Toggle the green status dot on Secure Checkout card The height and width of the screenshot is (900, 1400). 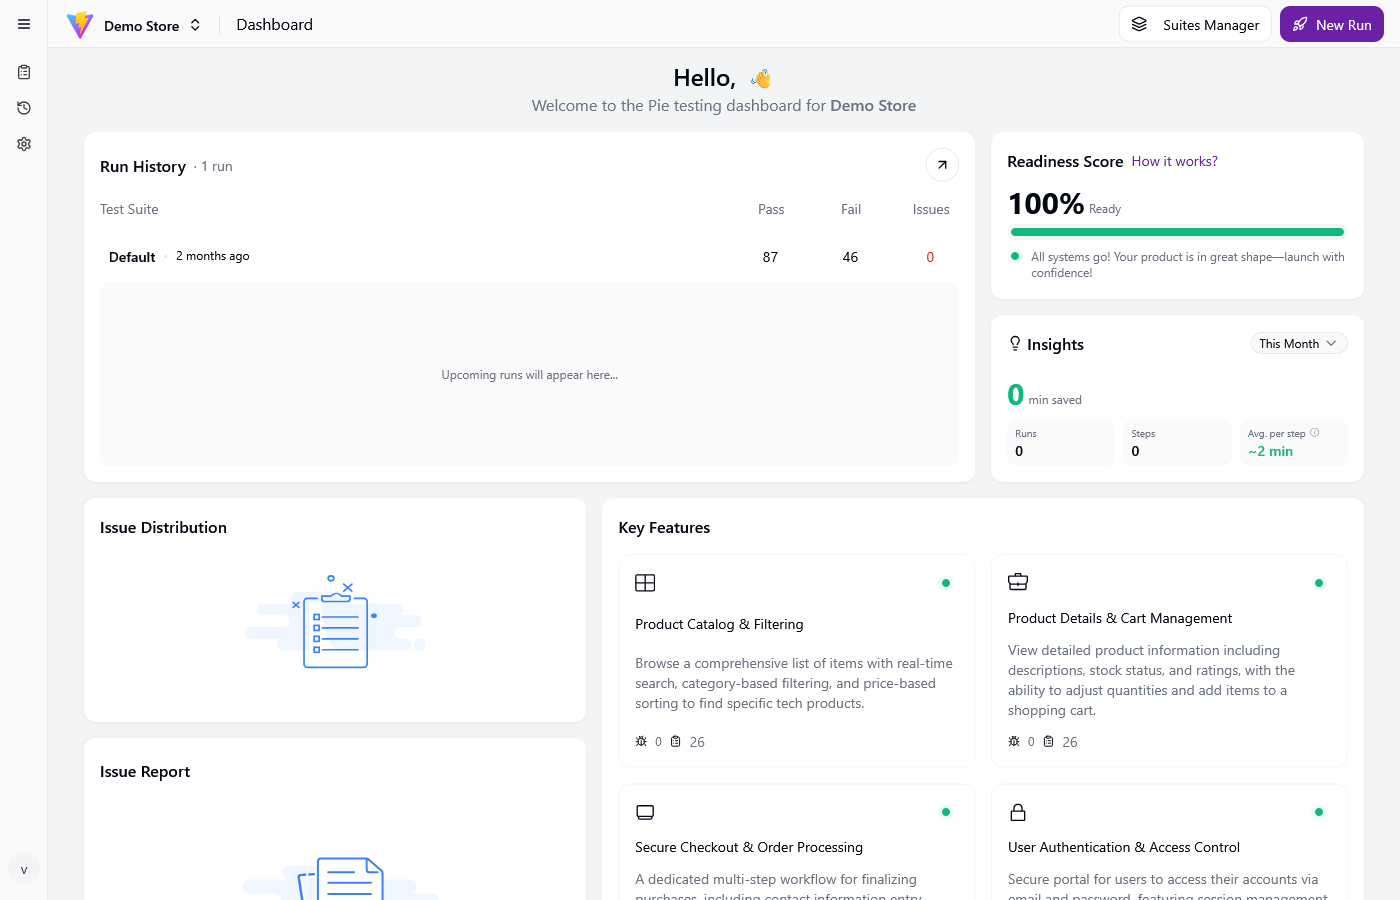946,811
